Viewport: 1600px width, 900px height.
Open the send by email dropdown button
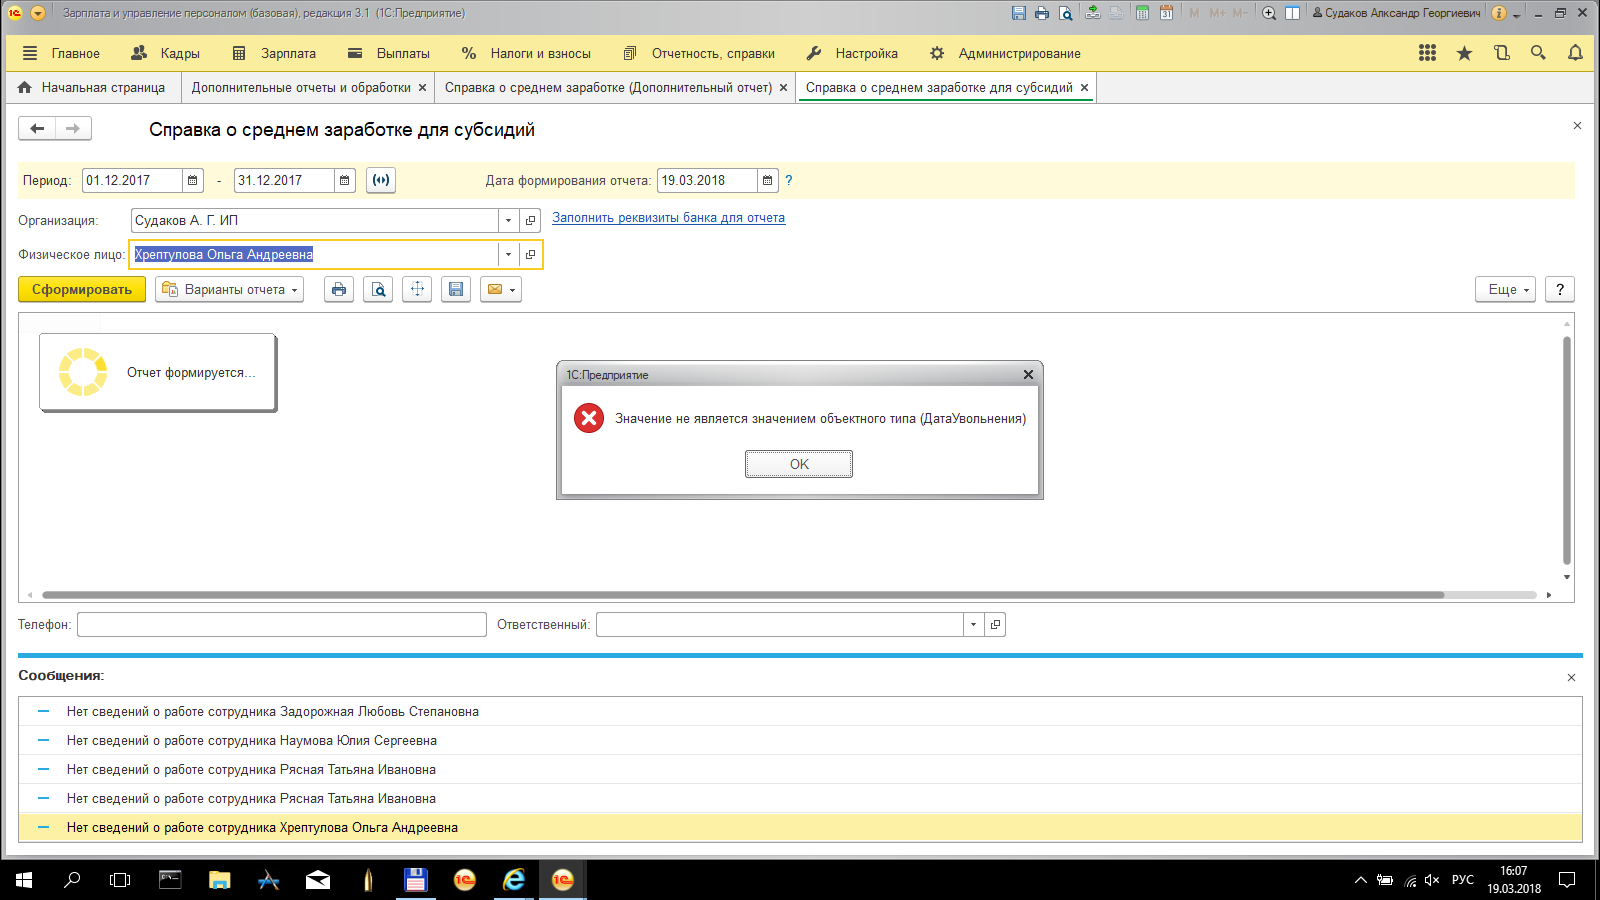(501, 289)
